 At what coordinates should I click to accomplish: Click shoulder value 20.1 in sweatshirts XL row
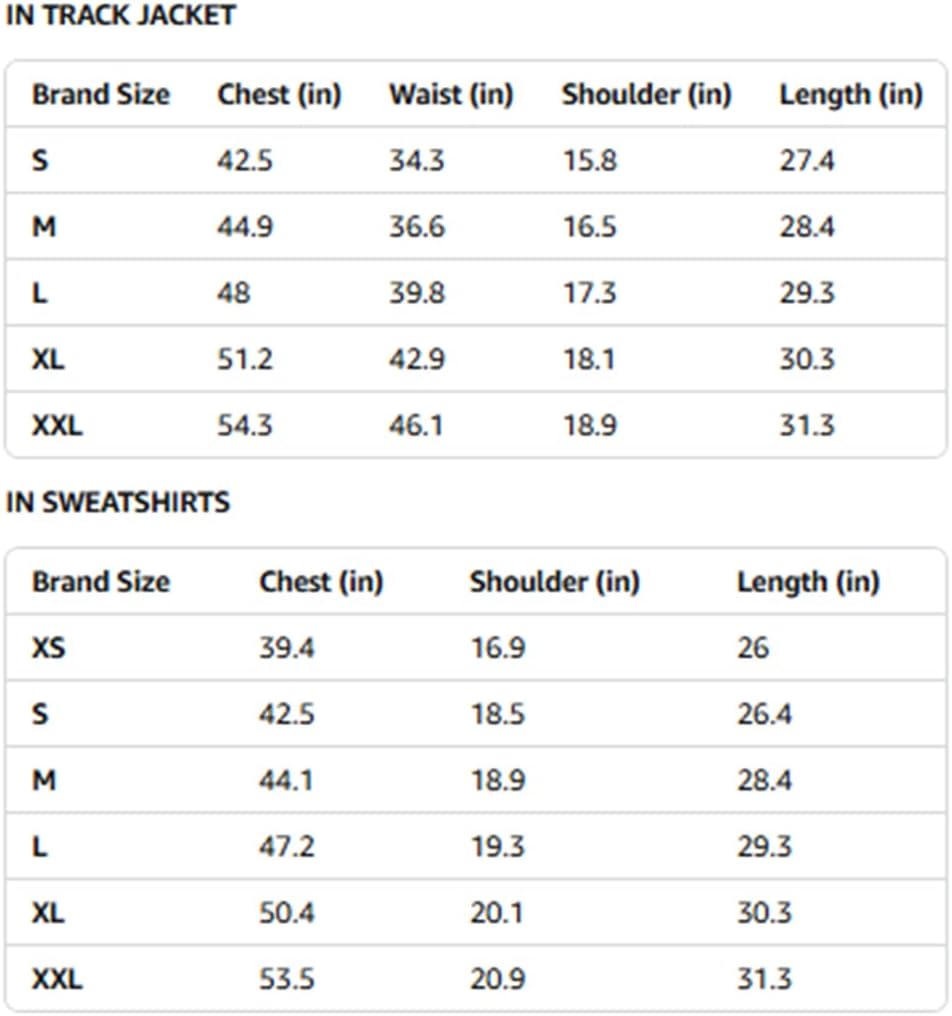[x=496, y=912]
